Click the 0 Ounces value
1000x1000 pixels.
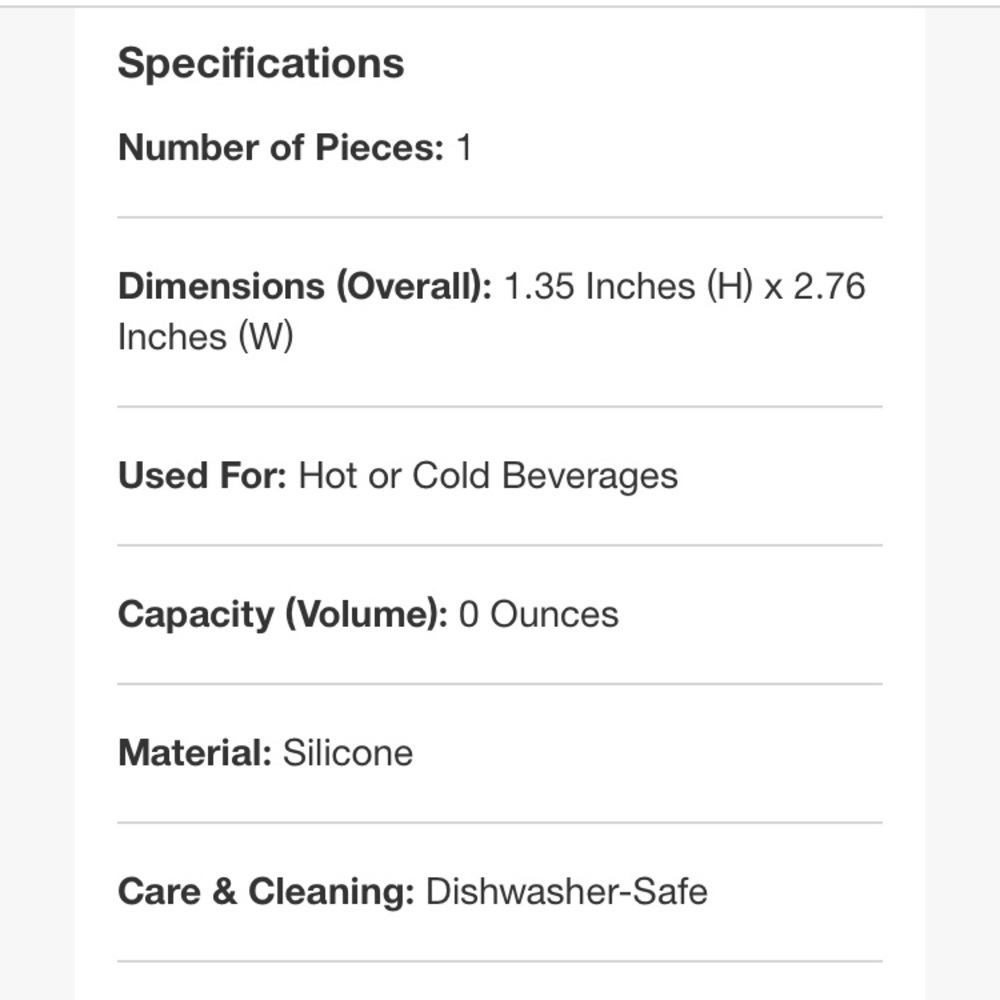(x=539, y=615)
